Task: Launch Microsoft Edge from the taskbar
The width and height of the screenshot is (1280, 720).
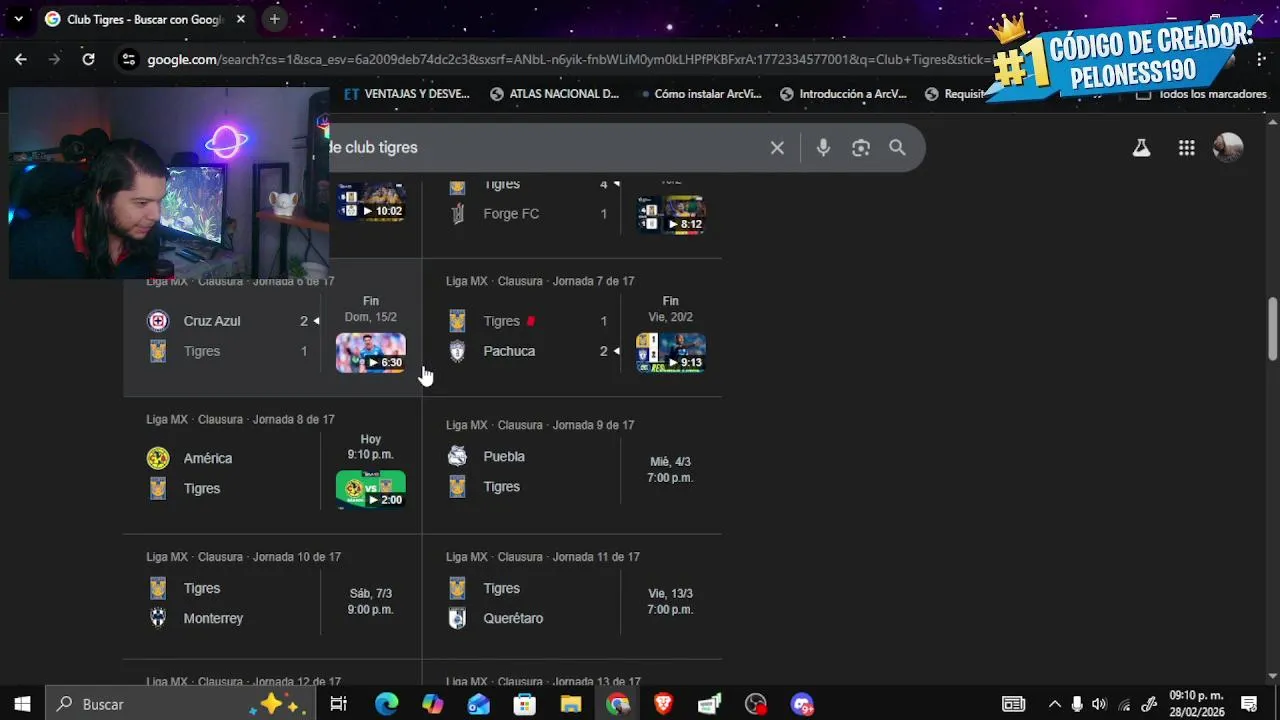Action: pos(386,704)
